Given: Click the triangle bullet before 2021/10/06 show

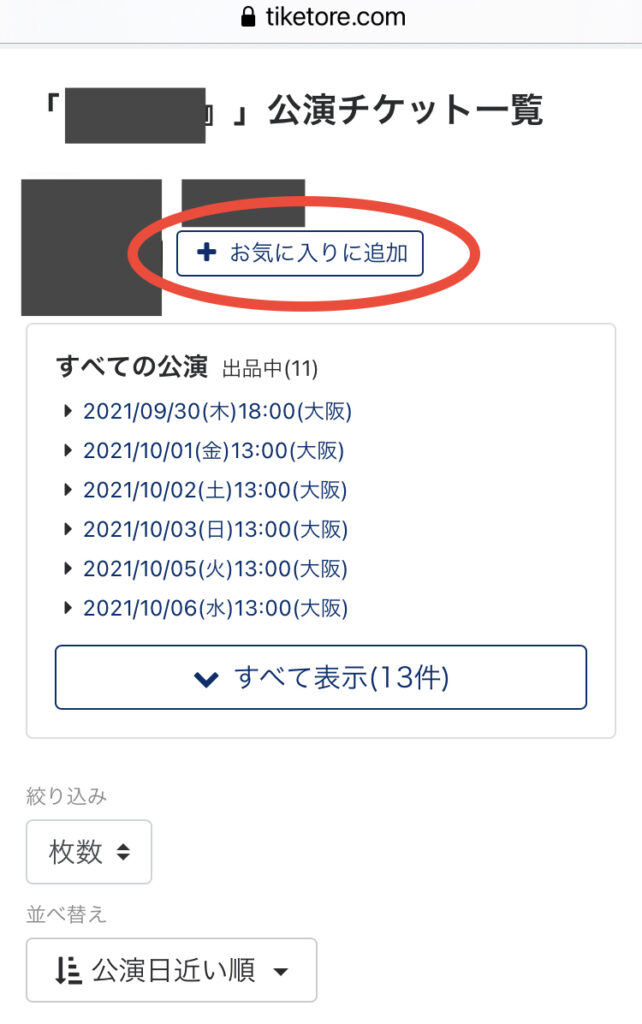Looking at the screenshot, I should (x=67, y=608).
